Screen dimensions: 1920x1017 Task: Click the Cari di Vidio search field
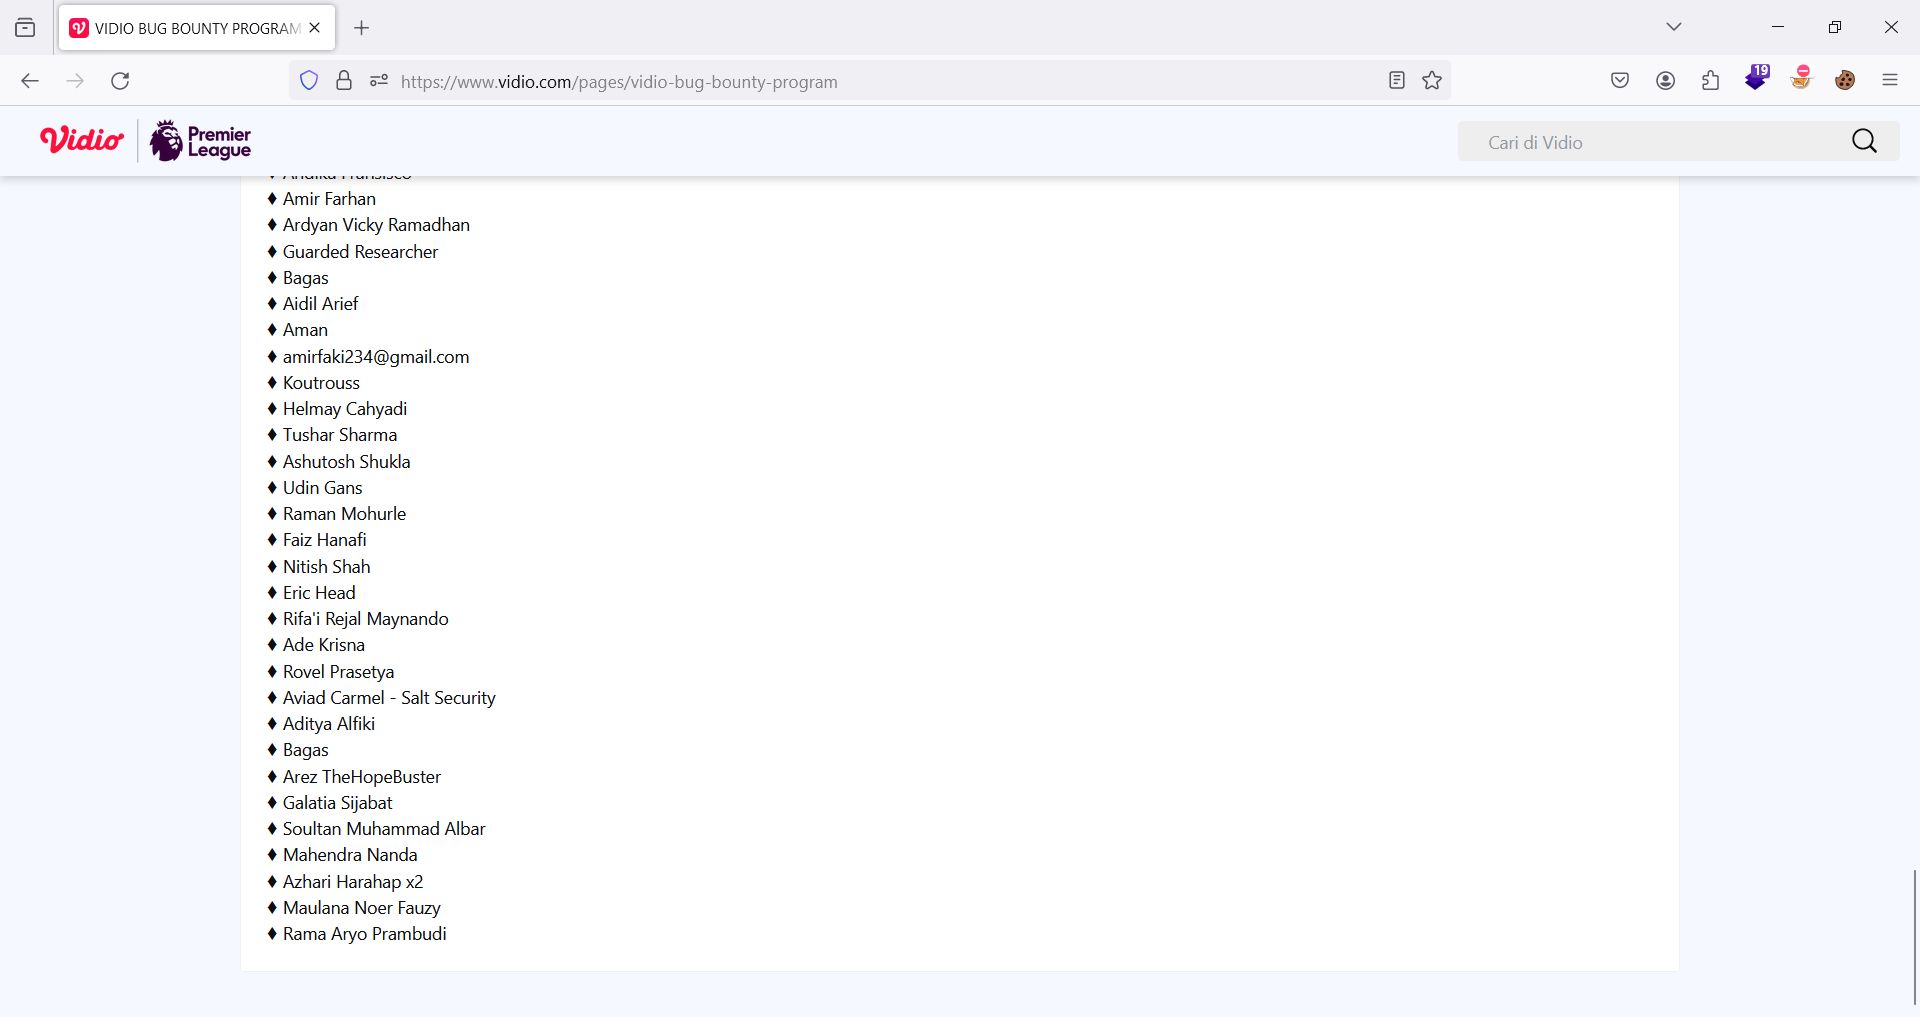coord(1650,142)
